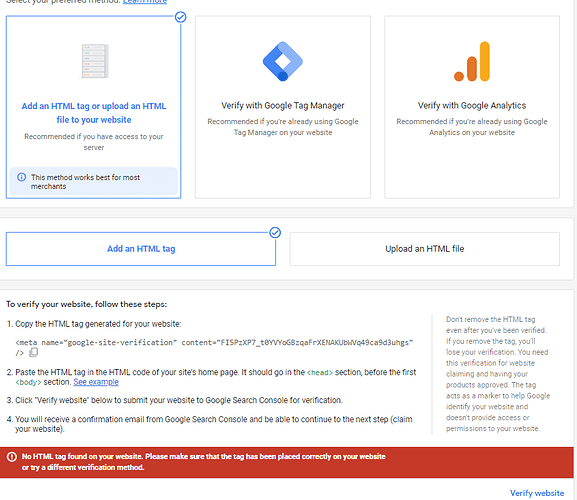Open the Learn more link

pyautogui.click(x=145, y=1)
